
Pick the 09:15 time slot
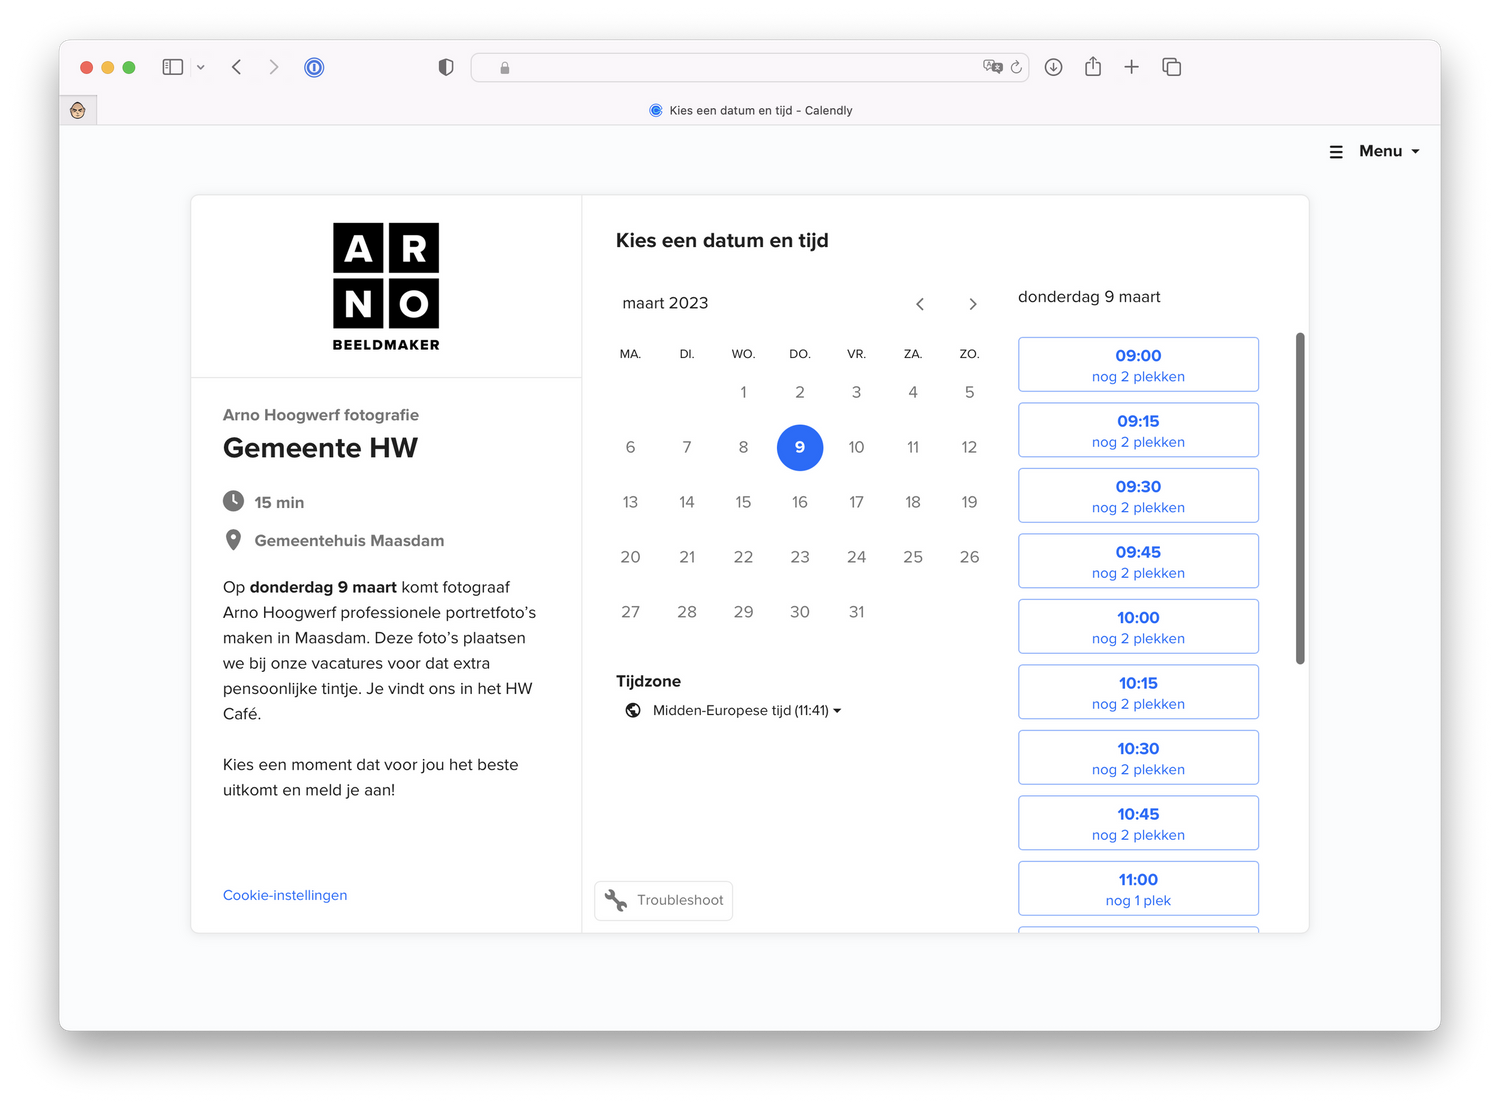pos(1138,430)
